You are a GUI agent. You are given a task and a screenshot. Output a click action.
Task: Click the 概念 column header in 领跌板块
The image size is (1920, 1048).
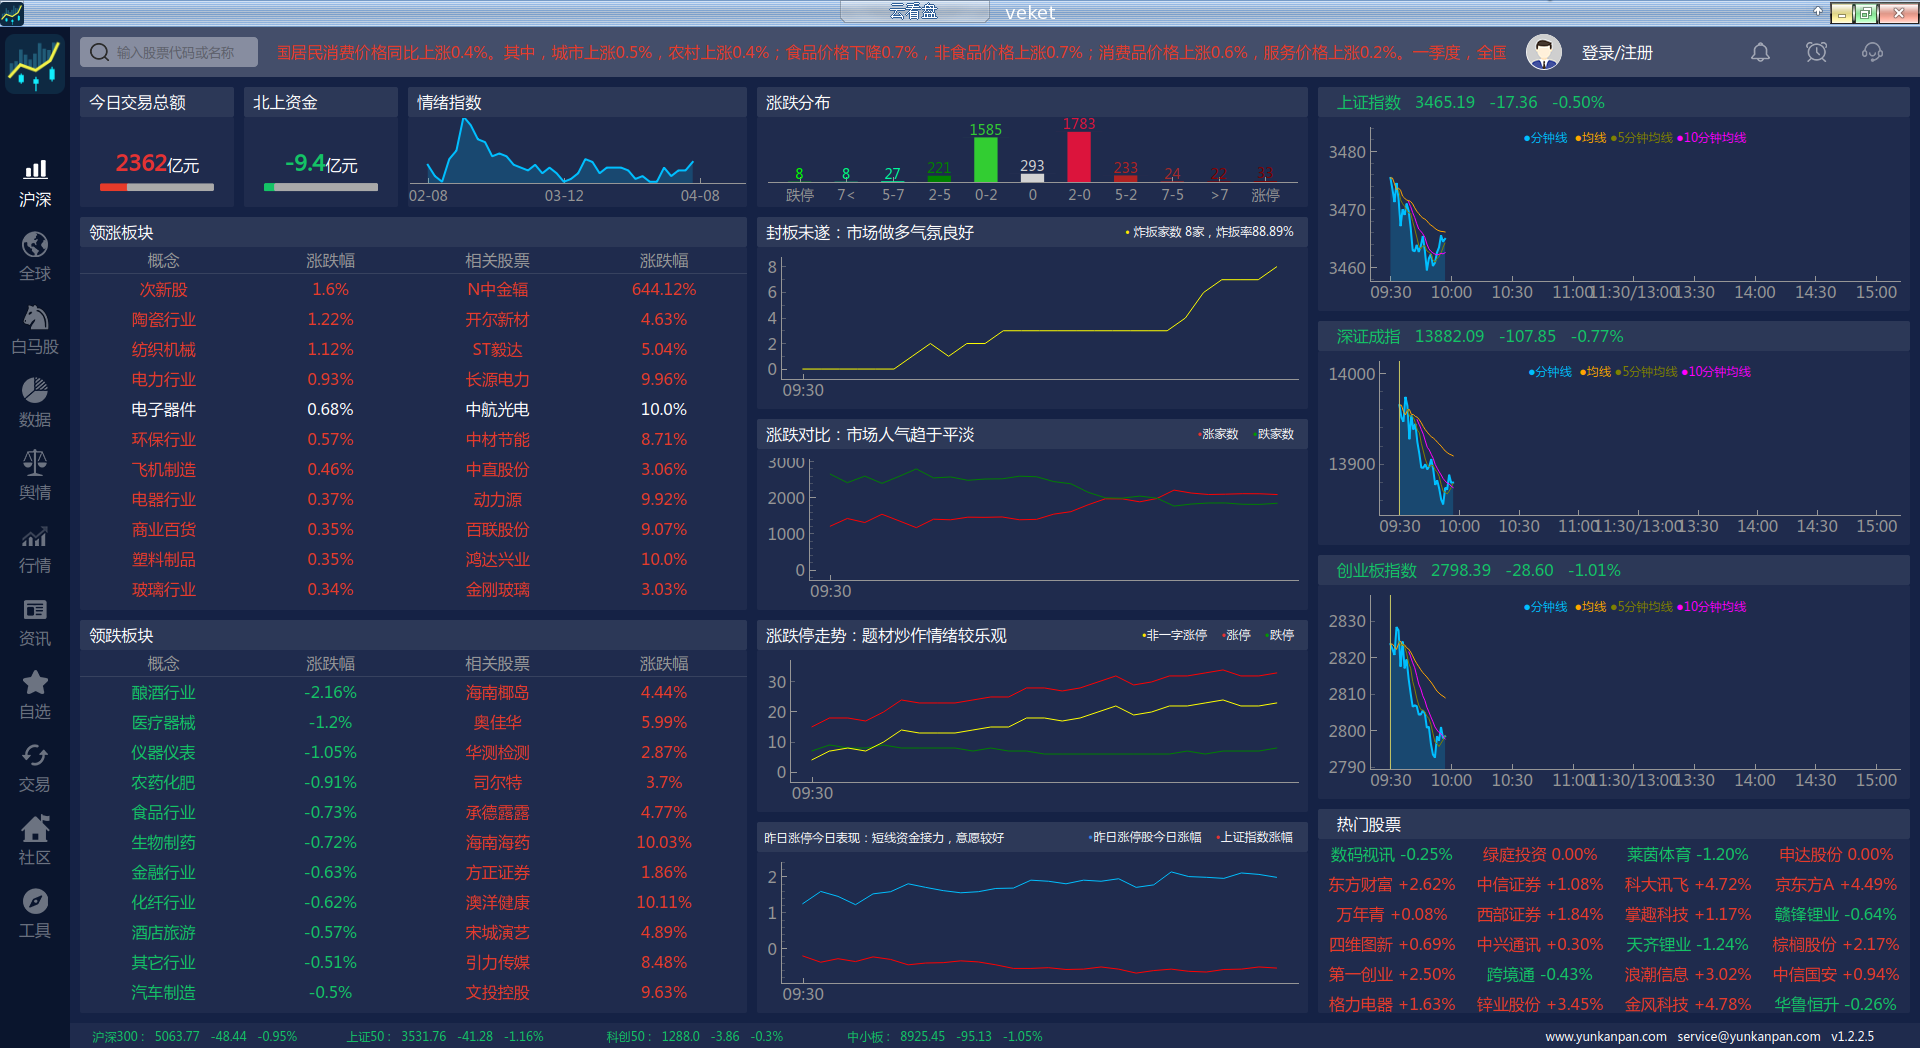163,663
